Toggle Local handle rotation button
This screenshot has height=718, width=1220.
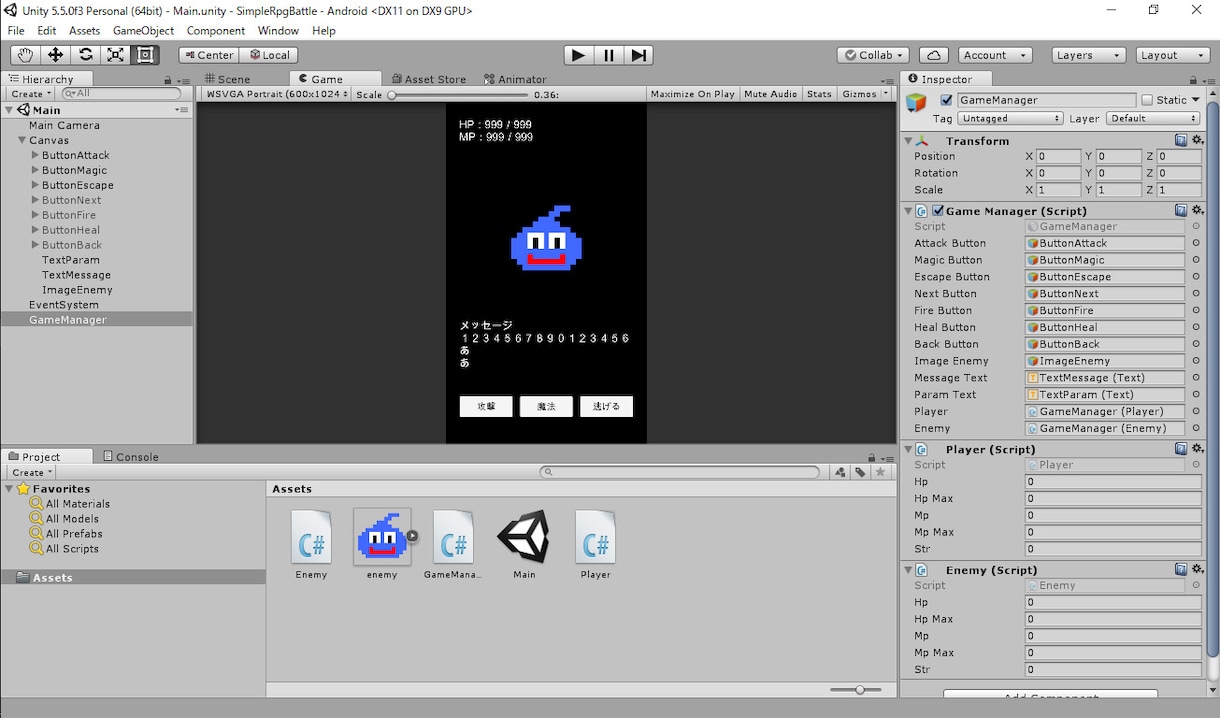[269, 55]
